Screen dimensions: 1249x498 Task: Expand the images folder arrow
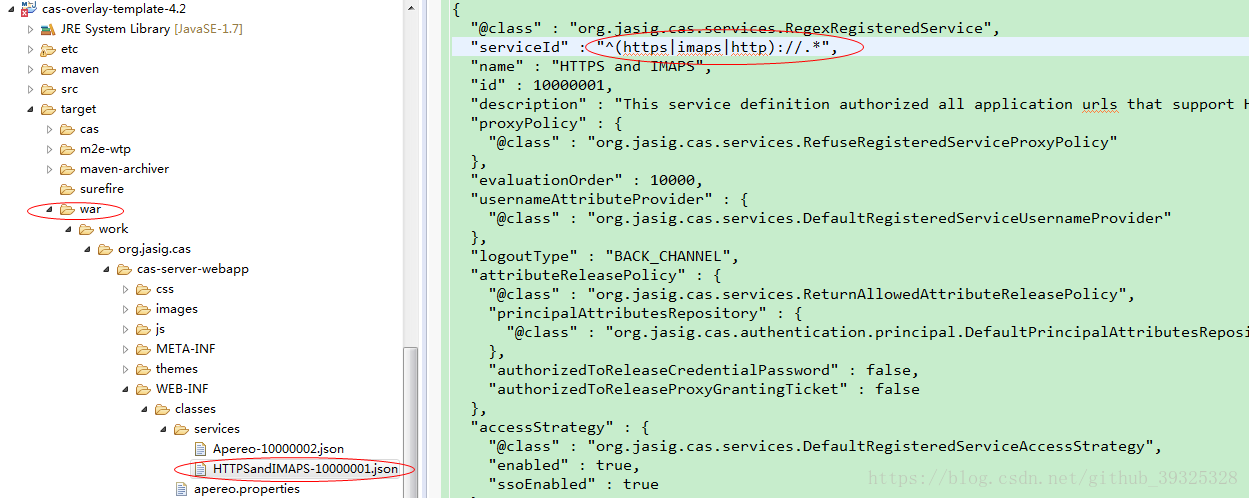click(x=126, y=309)
